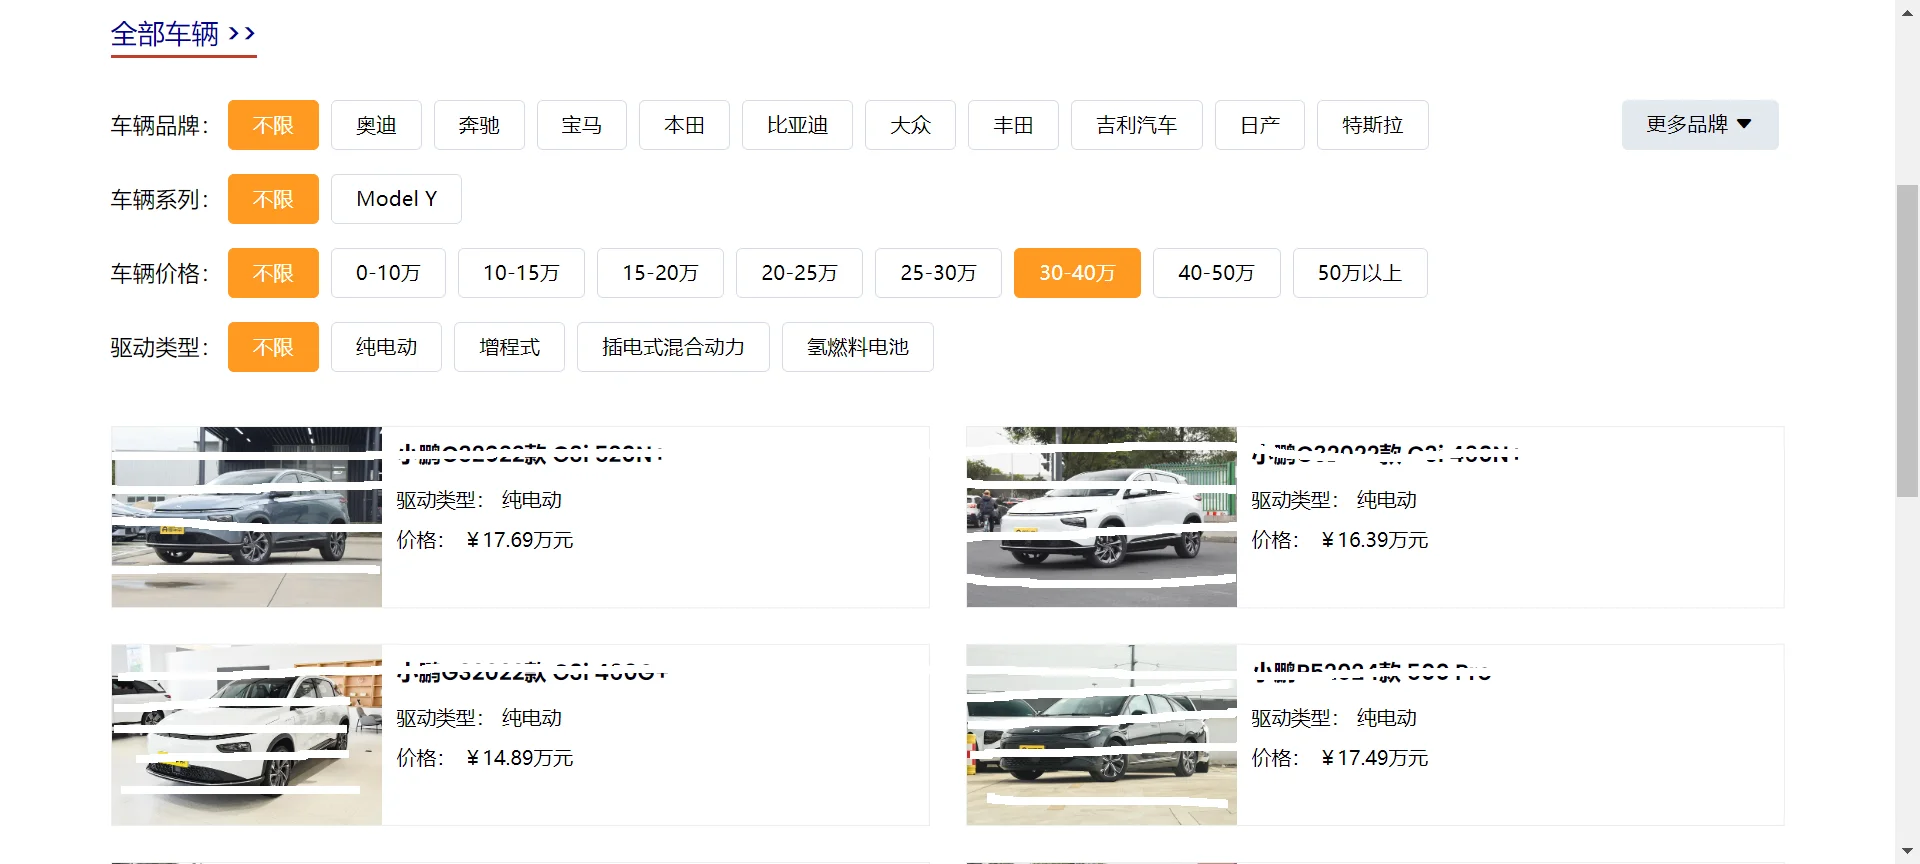The height and width of the screenshot is (864, 1920).
Task: Pick the 10-15万 price range
Action: tap(521, 273)
